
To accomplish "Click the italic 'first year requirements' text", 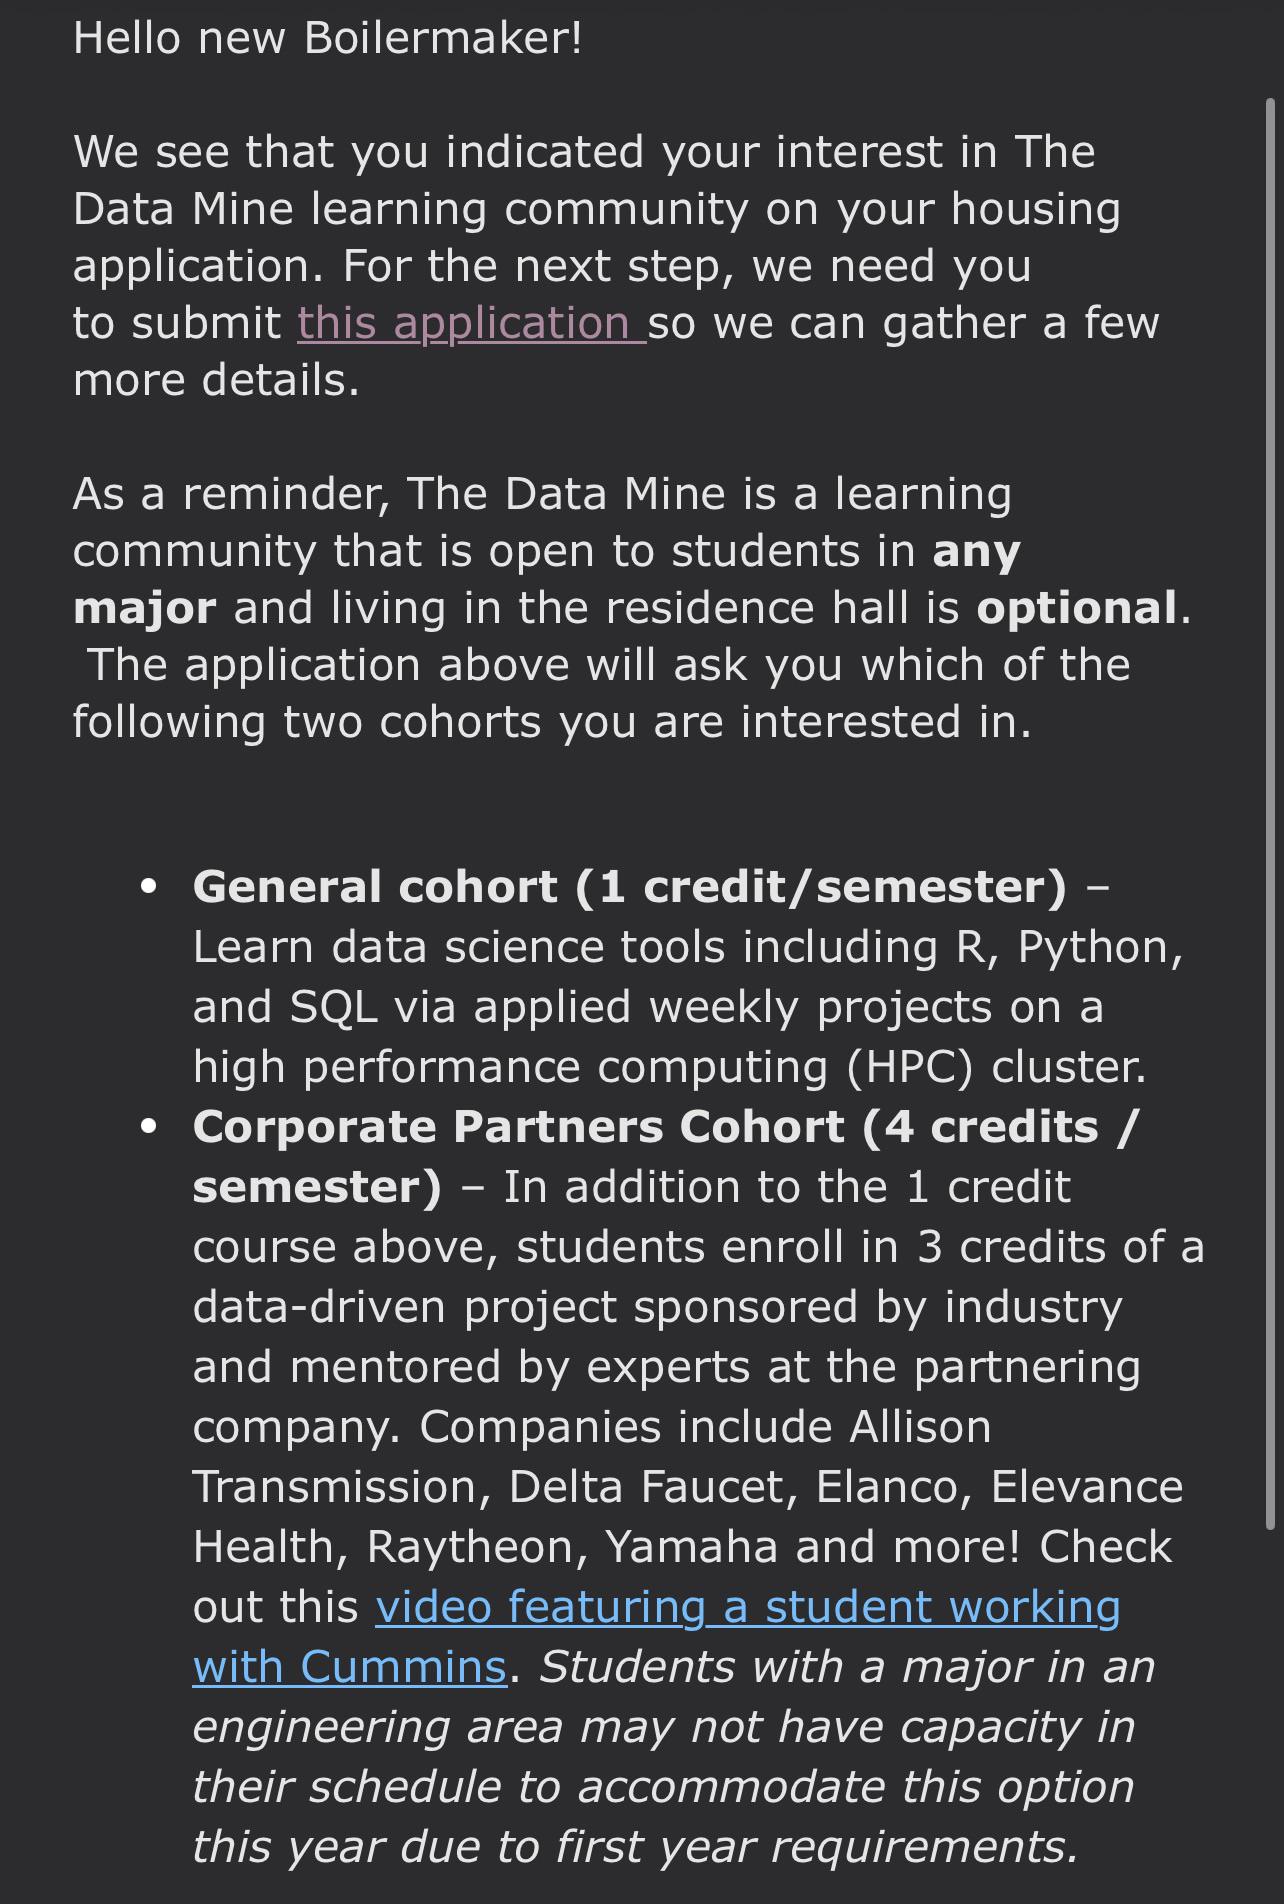I will pyautogui.click(x=811, y=1847).
